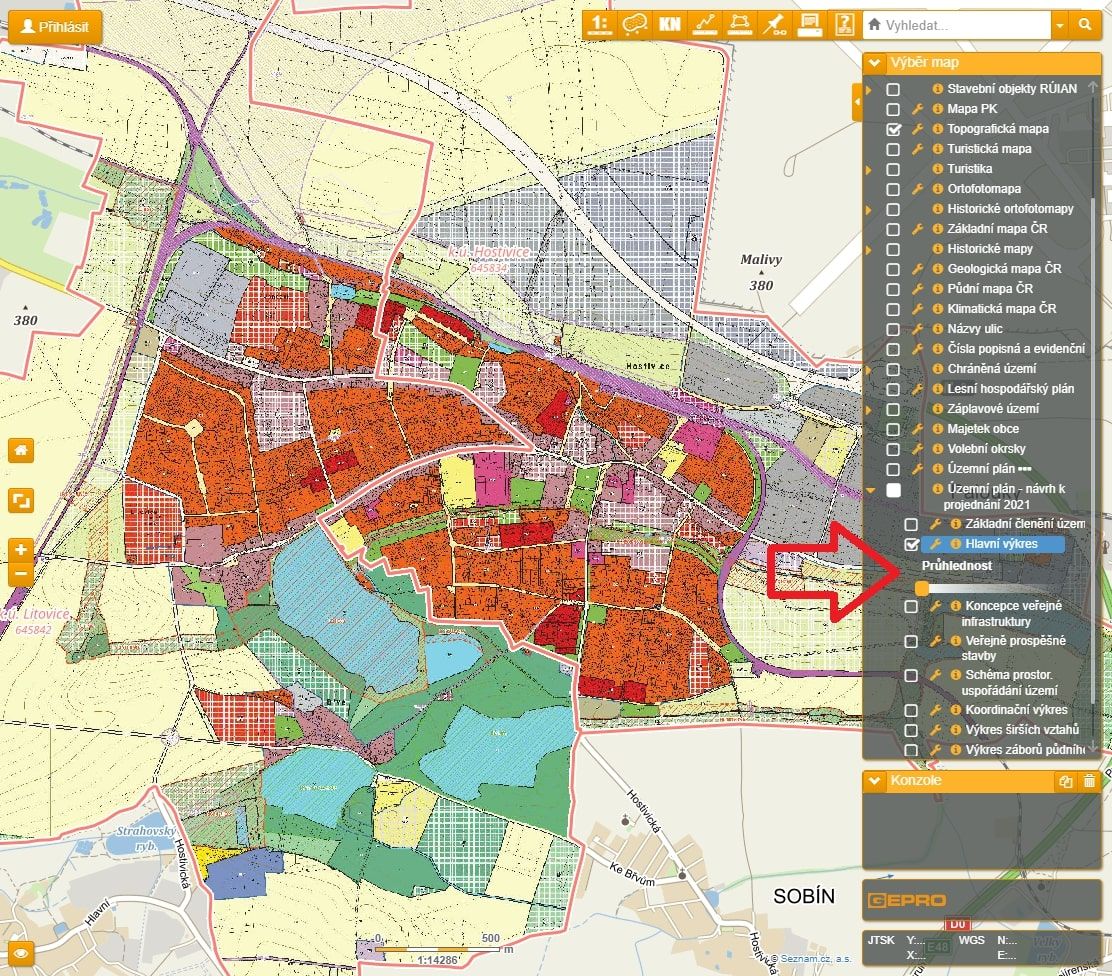Zoom in with the plus button
Screen dimensions: 1112x976
coord(21,549)
